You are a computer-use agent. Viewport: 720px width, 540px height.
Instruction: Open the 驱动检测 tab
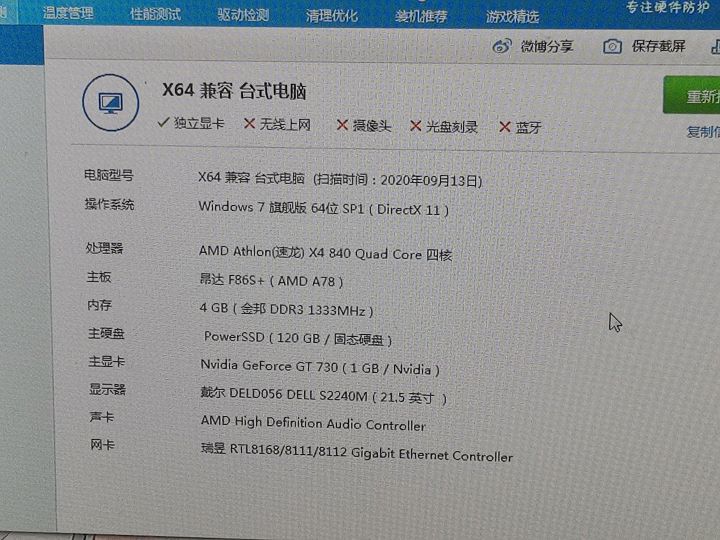pos(243,15)
